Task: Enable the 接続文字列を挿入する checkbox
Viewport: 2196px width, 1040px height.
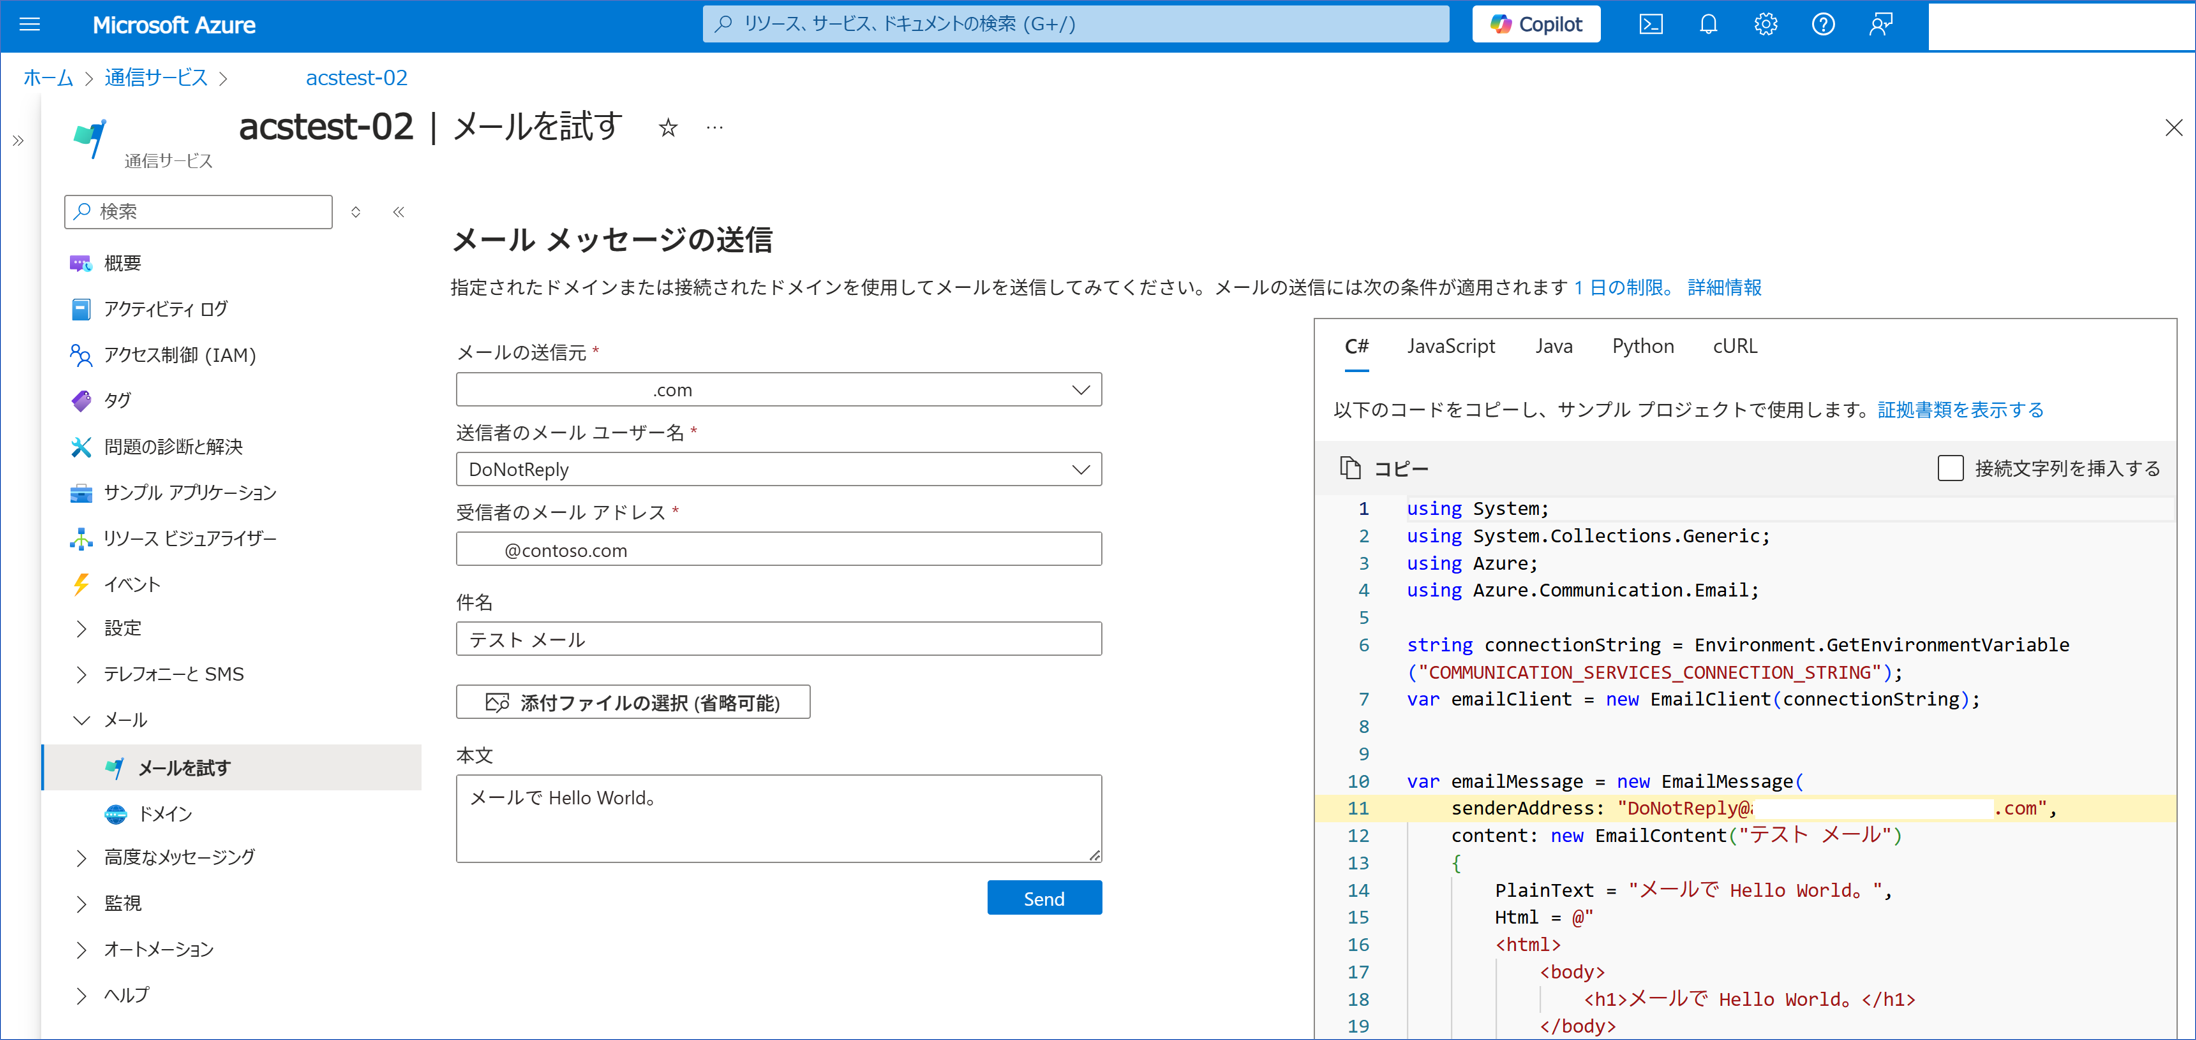Action: tap(1950, 468)
